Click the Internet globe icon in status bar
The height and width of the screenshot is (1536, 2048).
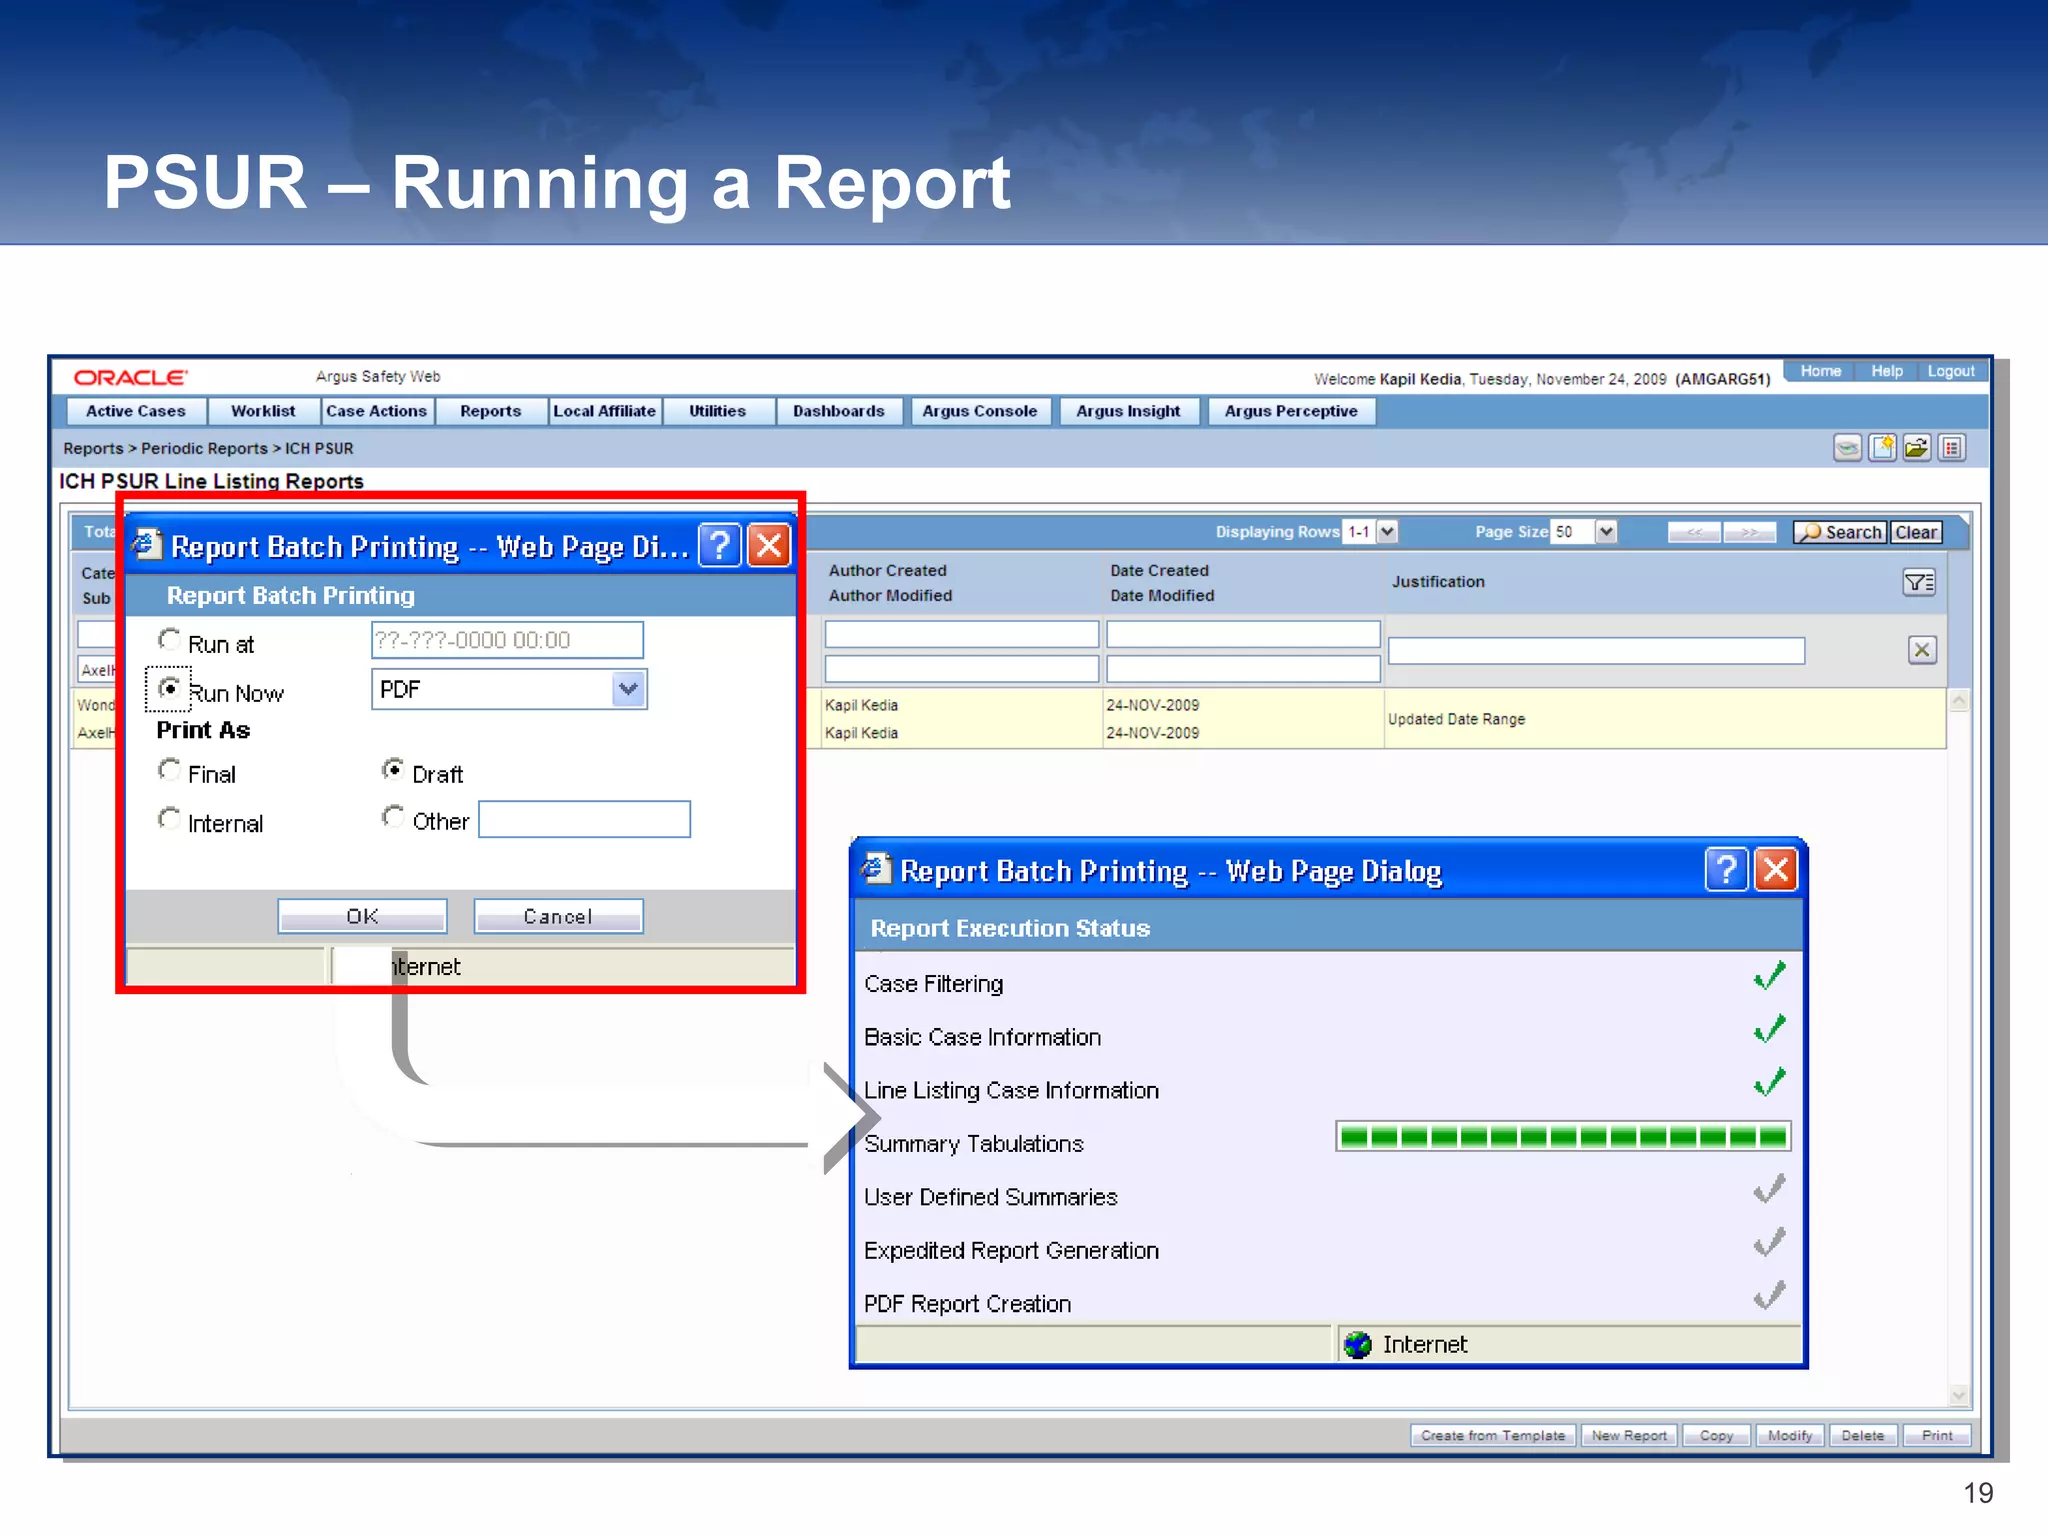(1358, 1345)
